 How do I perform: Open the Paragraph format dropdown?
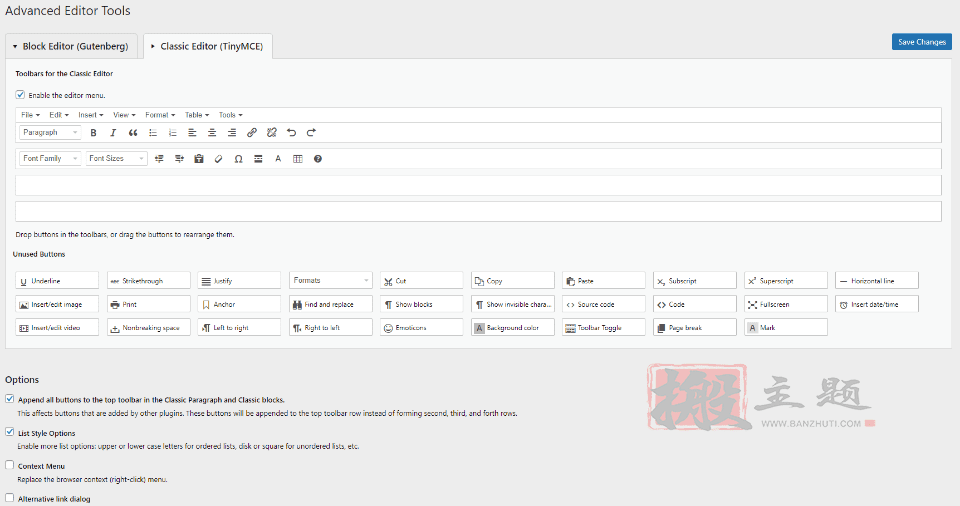click(50, 132)
